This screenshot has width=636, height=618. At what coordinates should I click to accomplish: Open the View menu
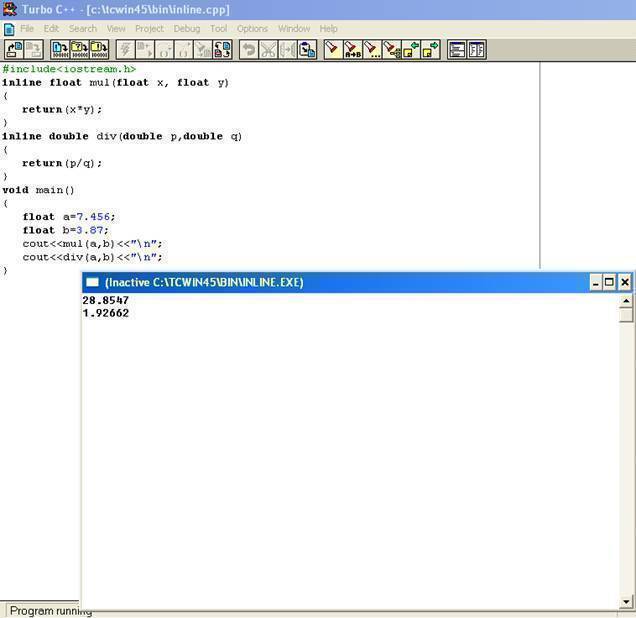[x=116, y=29]
